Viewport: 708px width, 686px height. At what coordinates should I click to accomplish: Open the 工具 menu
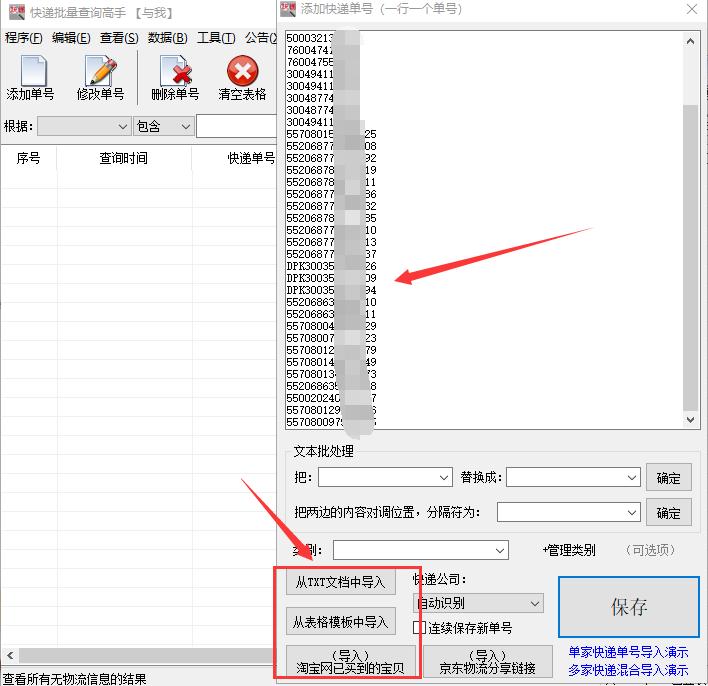(x=216, y=38)
